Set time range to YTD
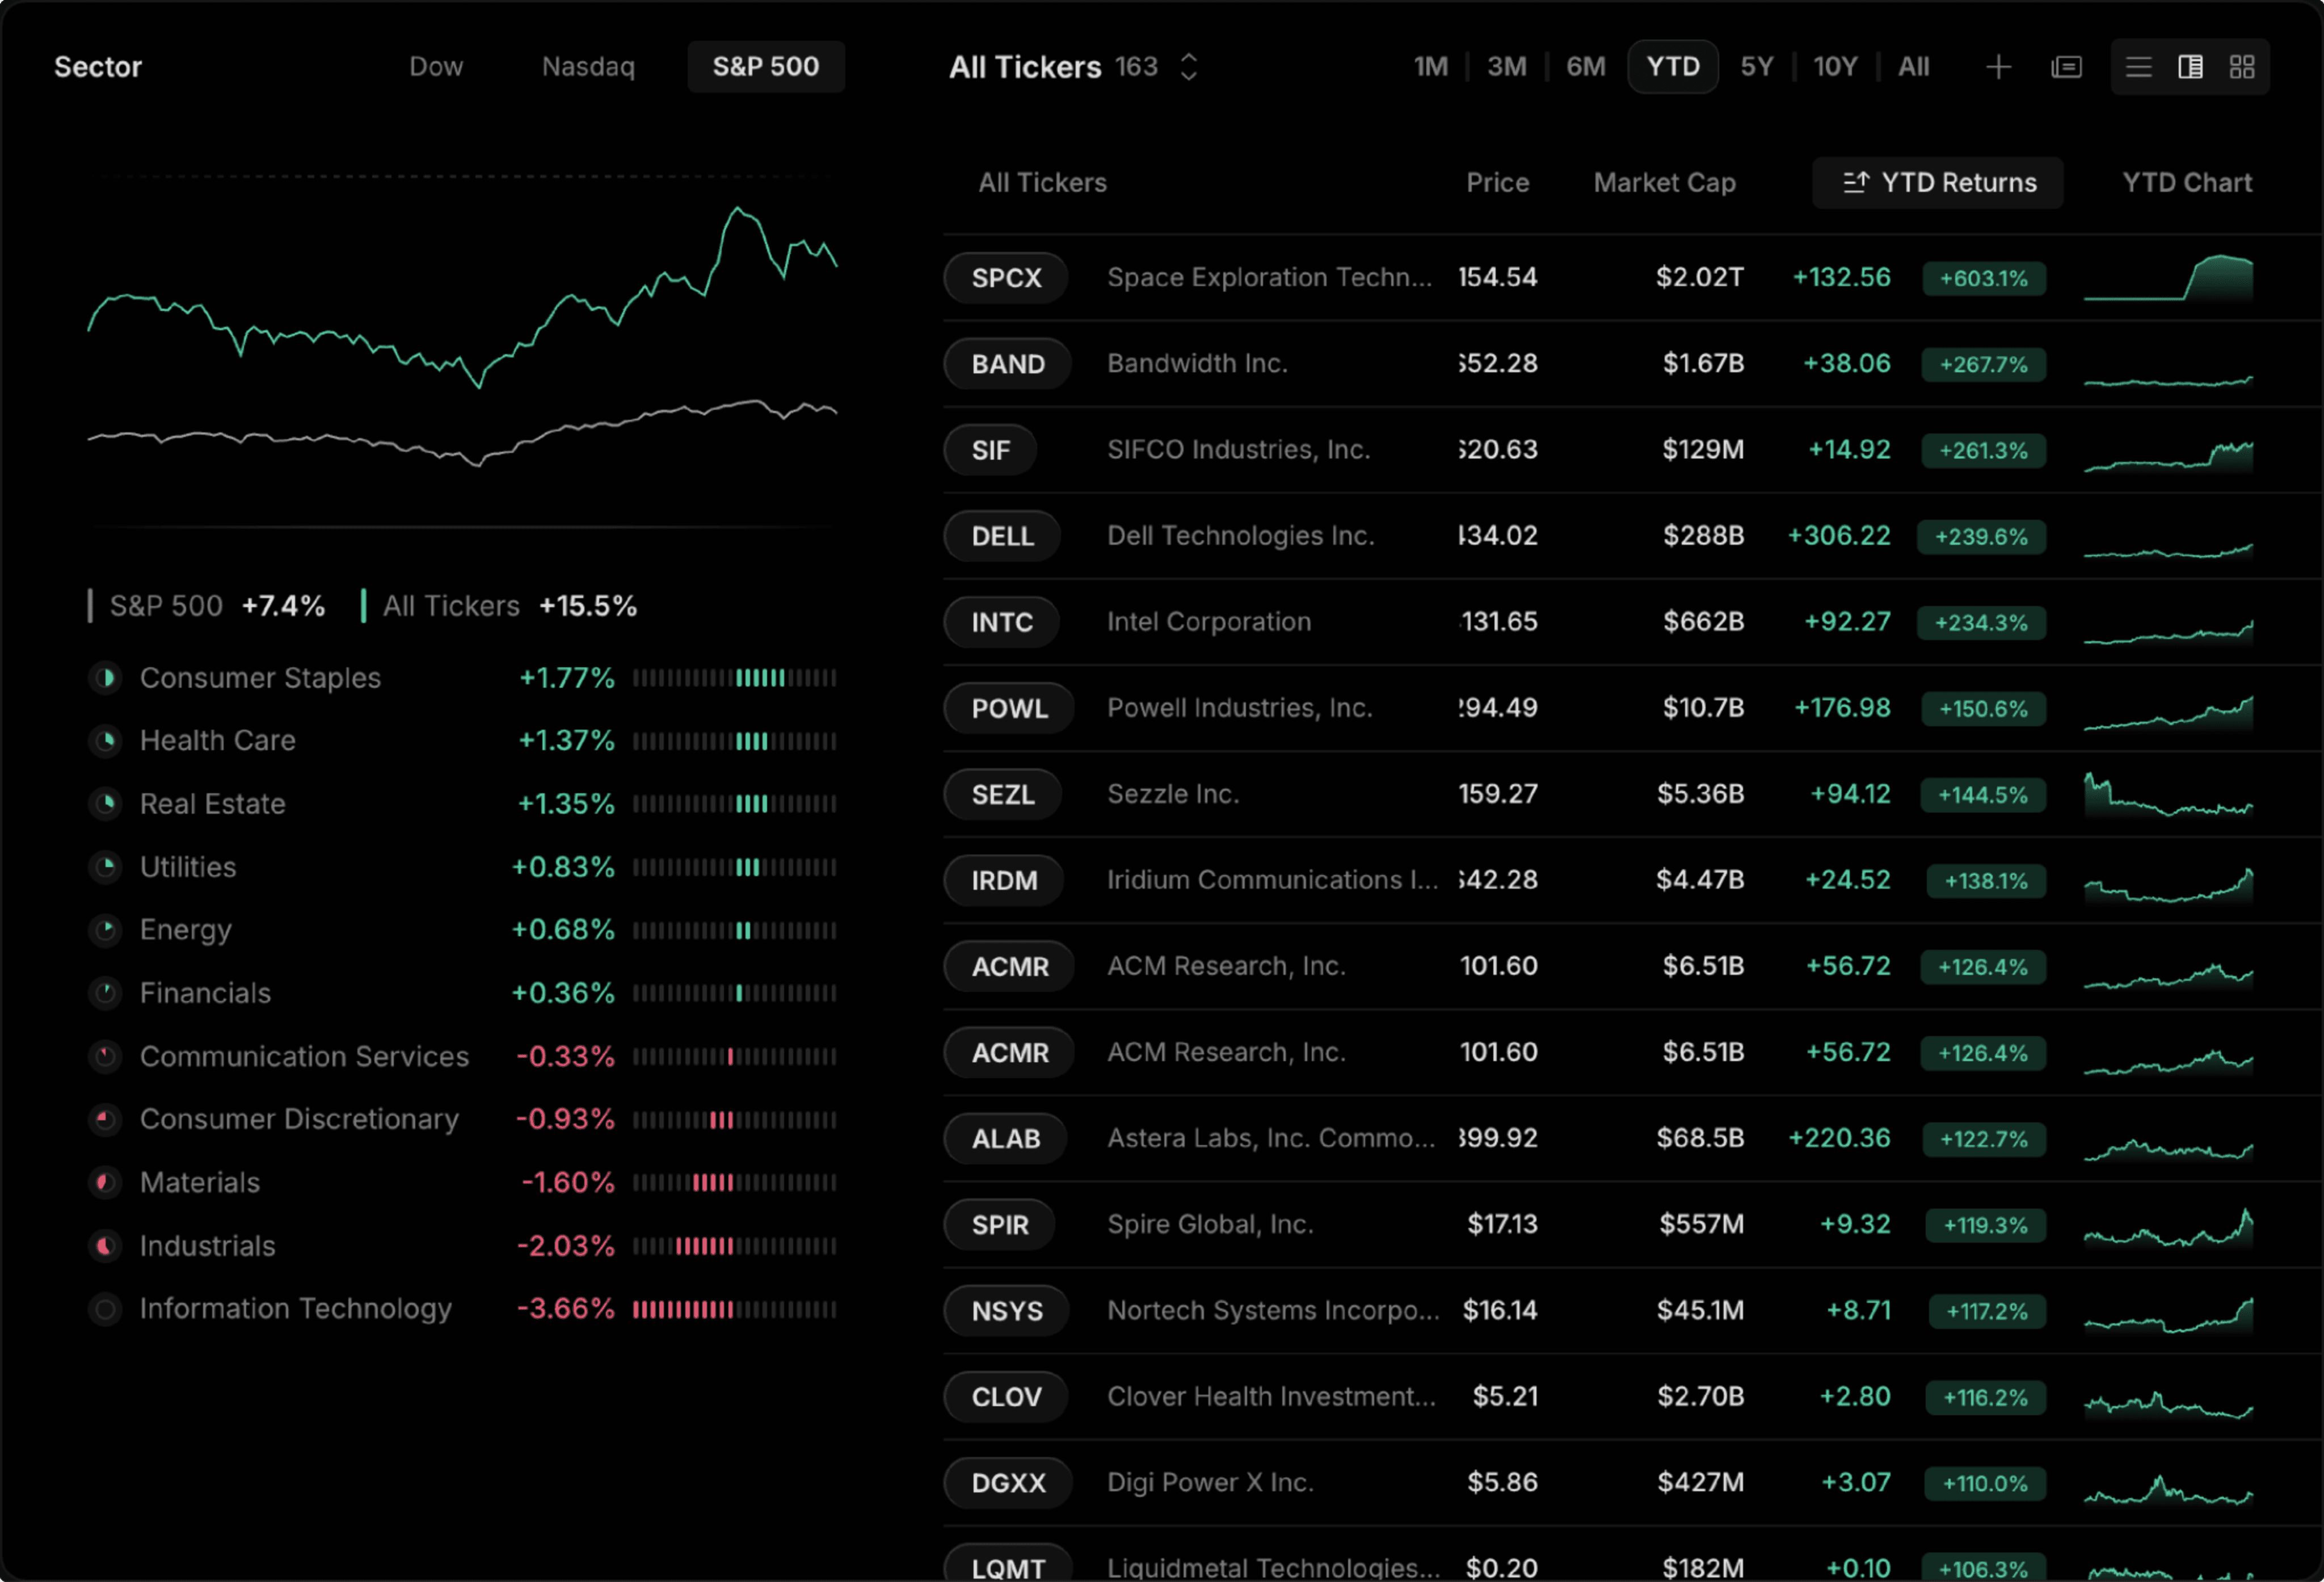2324x1582 pixels. click(1673, 67)
